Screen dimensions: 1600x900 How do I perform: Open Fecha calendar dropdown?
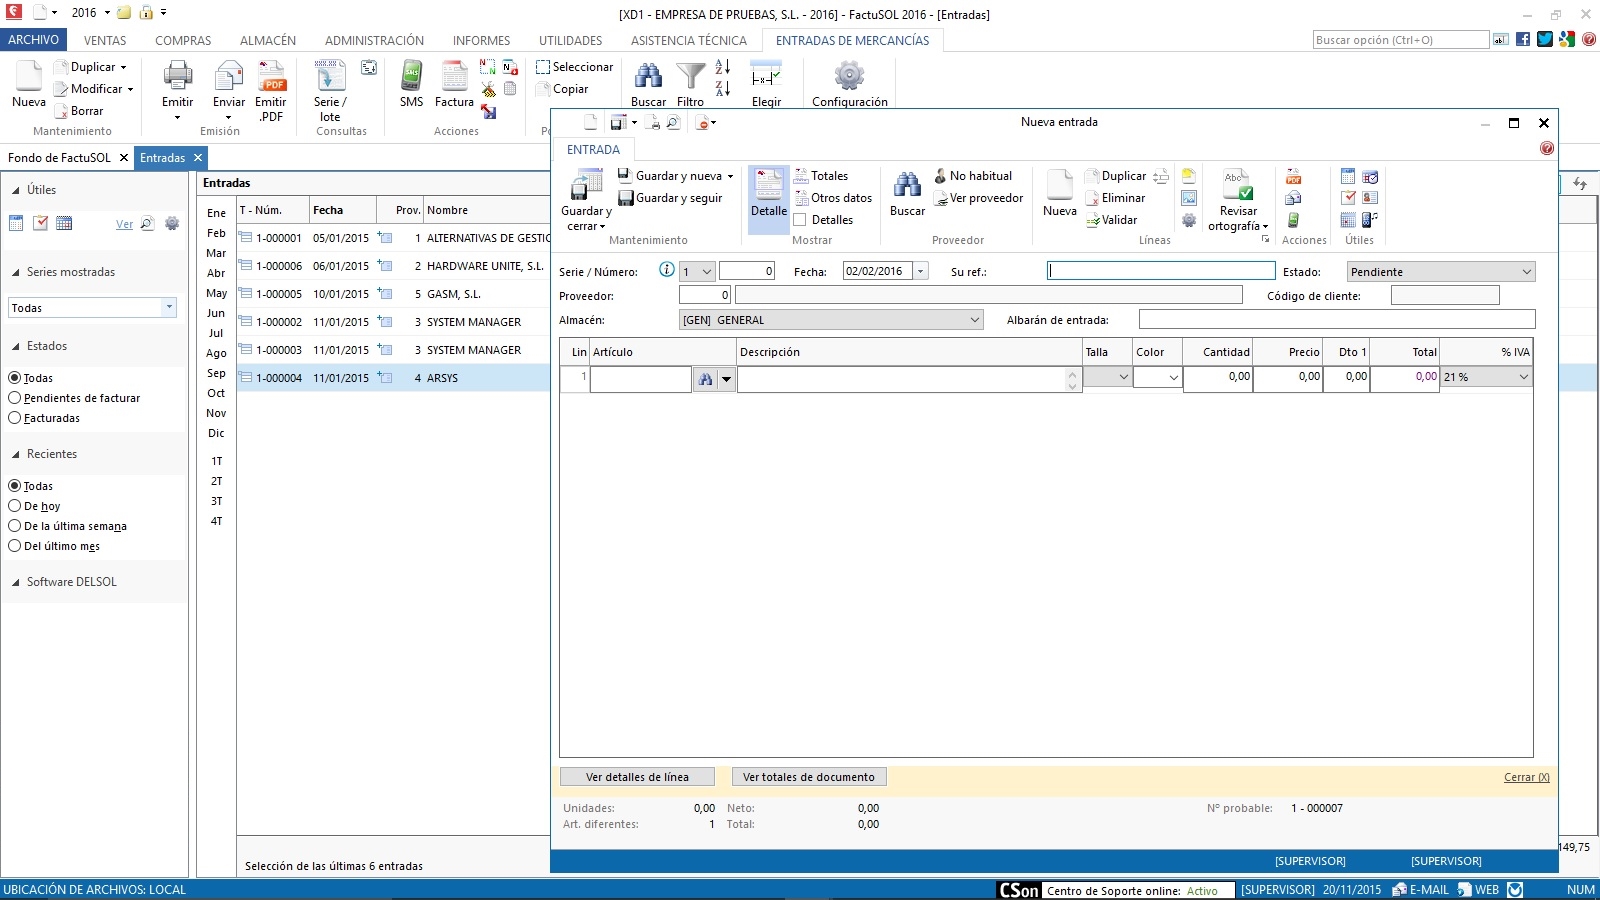[x=921, y=271]
